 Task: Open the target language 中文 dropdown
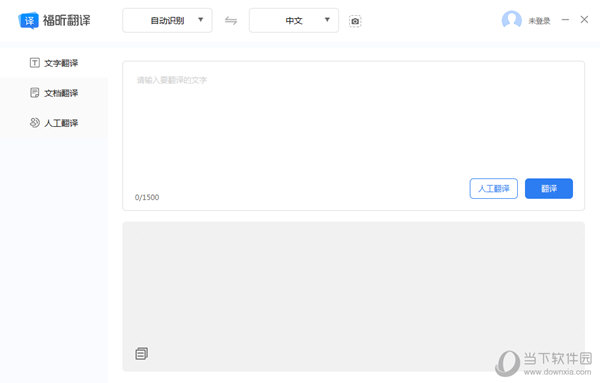(x=293, y=20)
